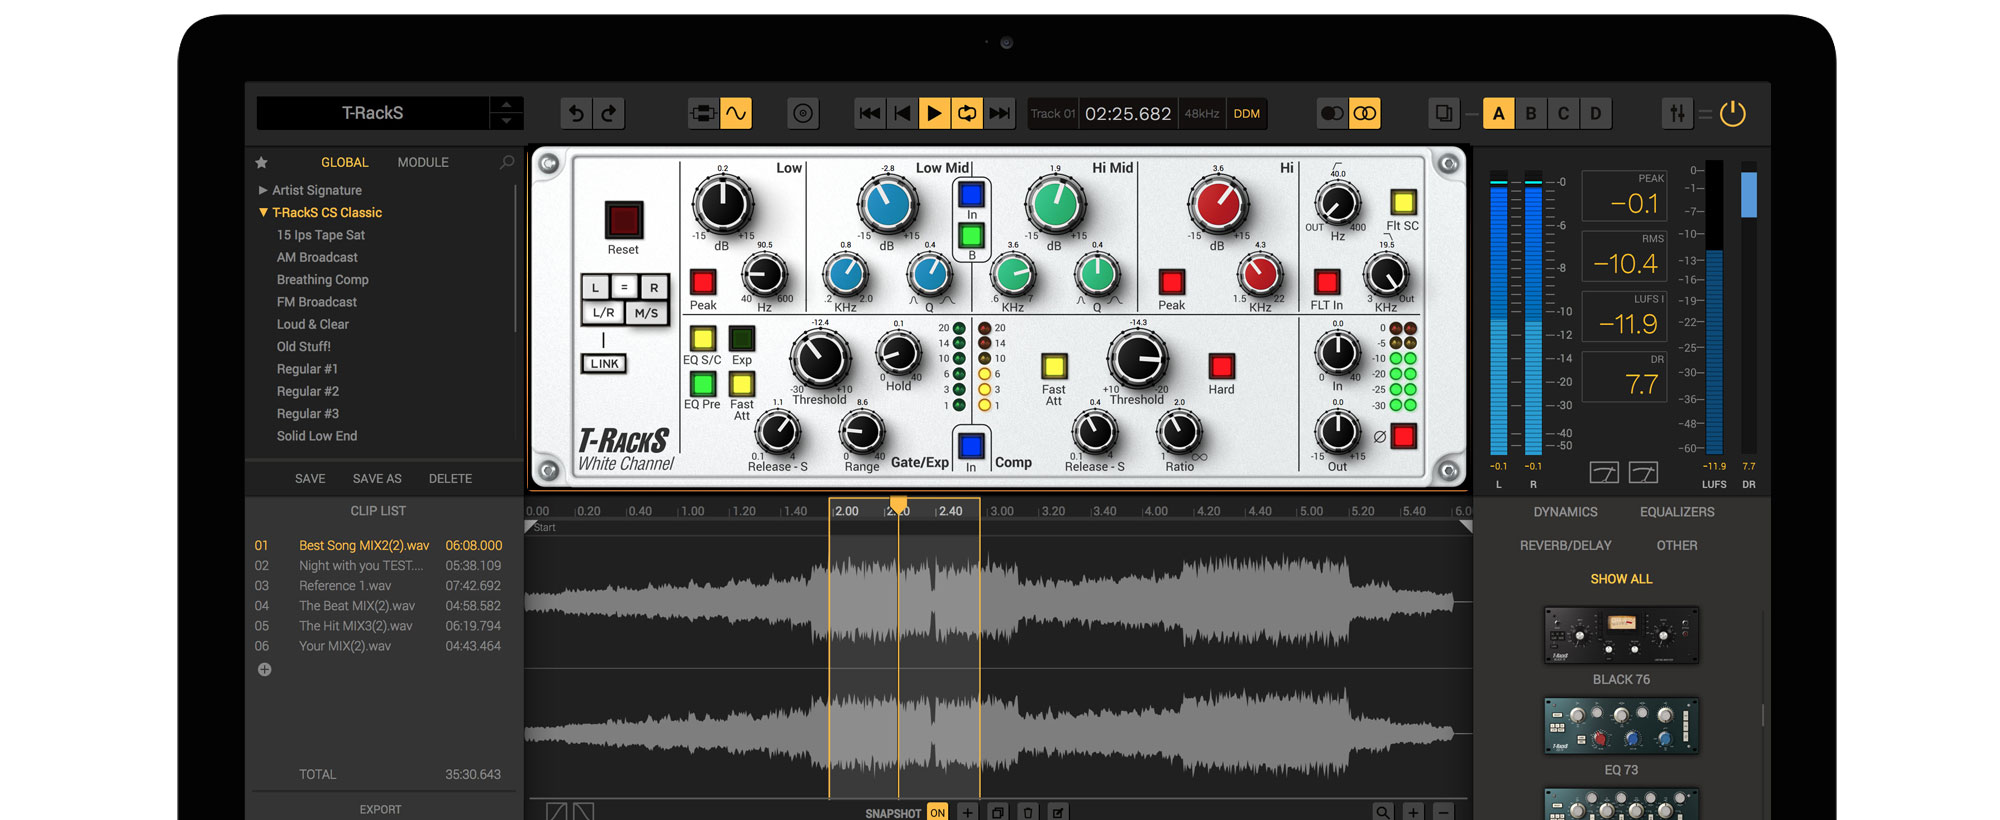Switch to the GLOBAL presets tab
Viewport: 2000px width, 820px height.
tap(345, 162)
